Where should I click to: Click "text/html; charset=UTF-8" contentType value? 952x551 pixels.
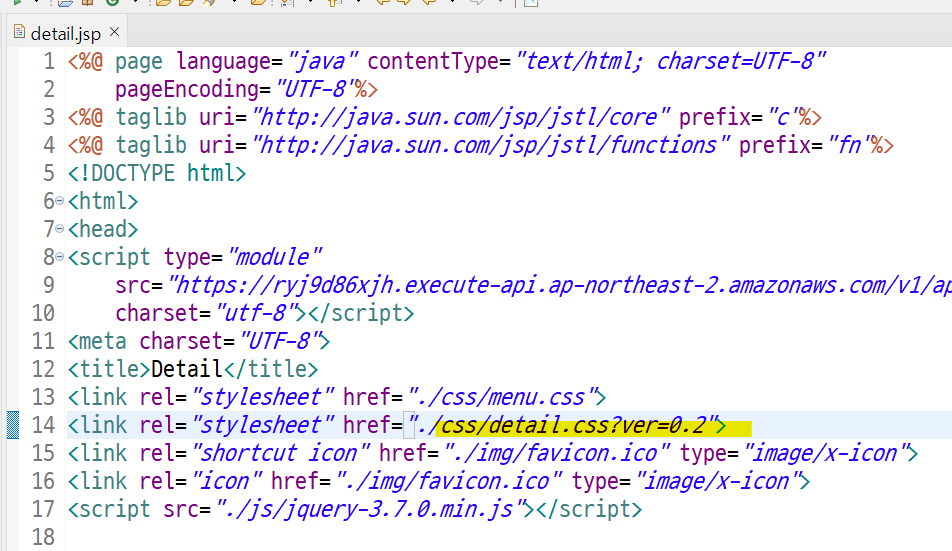(x=671, y=61)
